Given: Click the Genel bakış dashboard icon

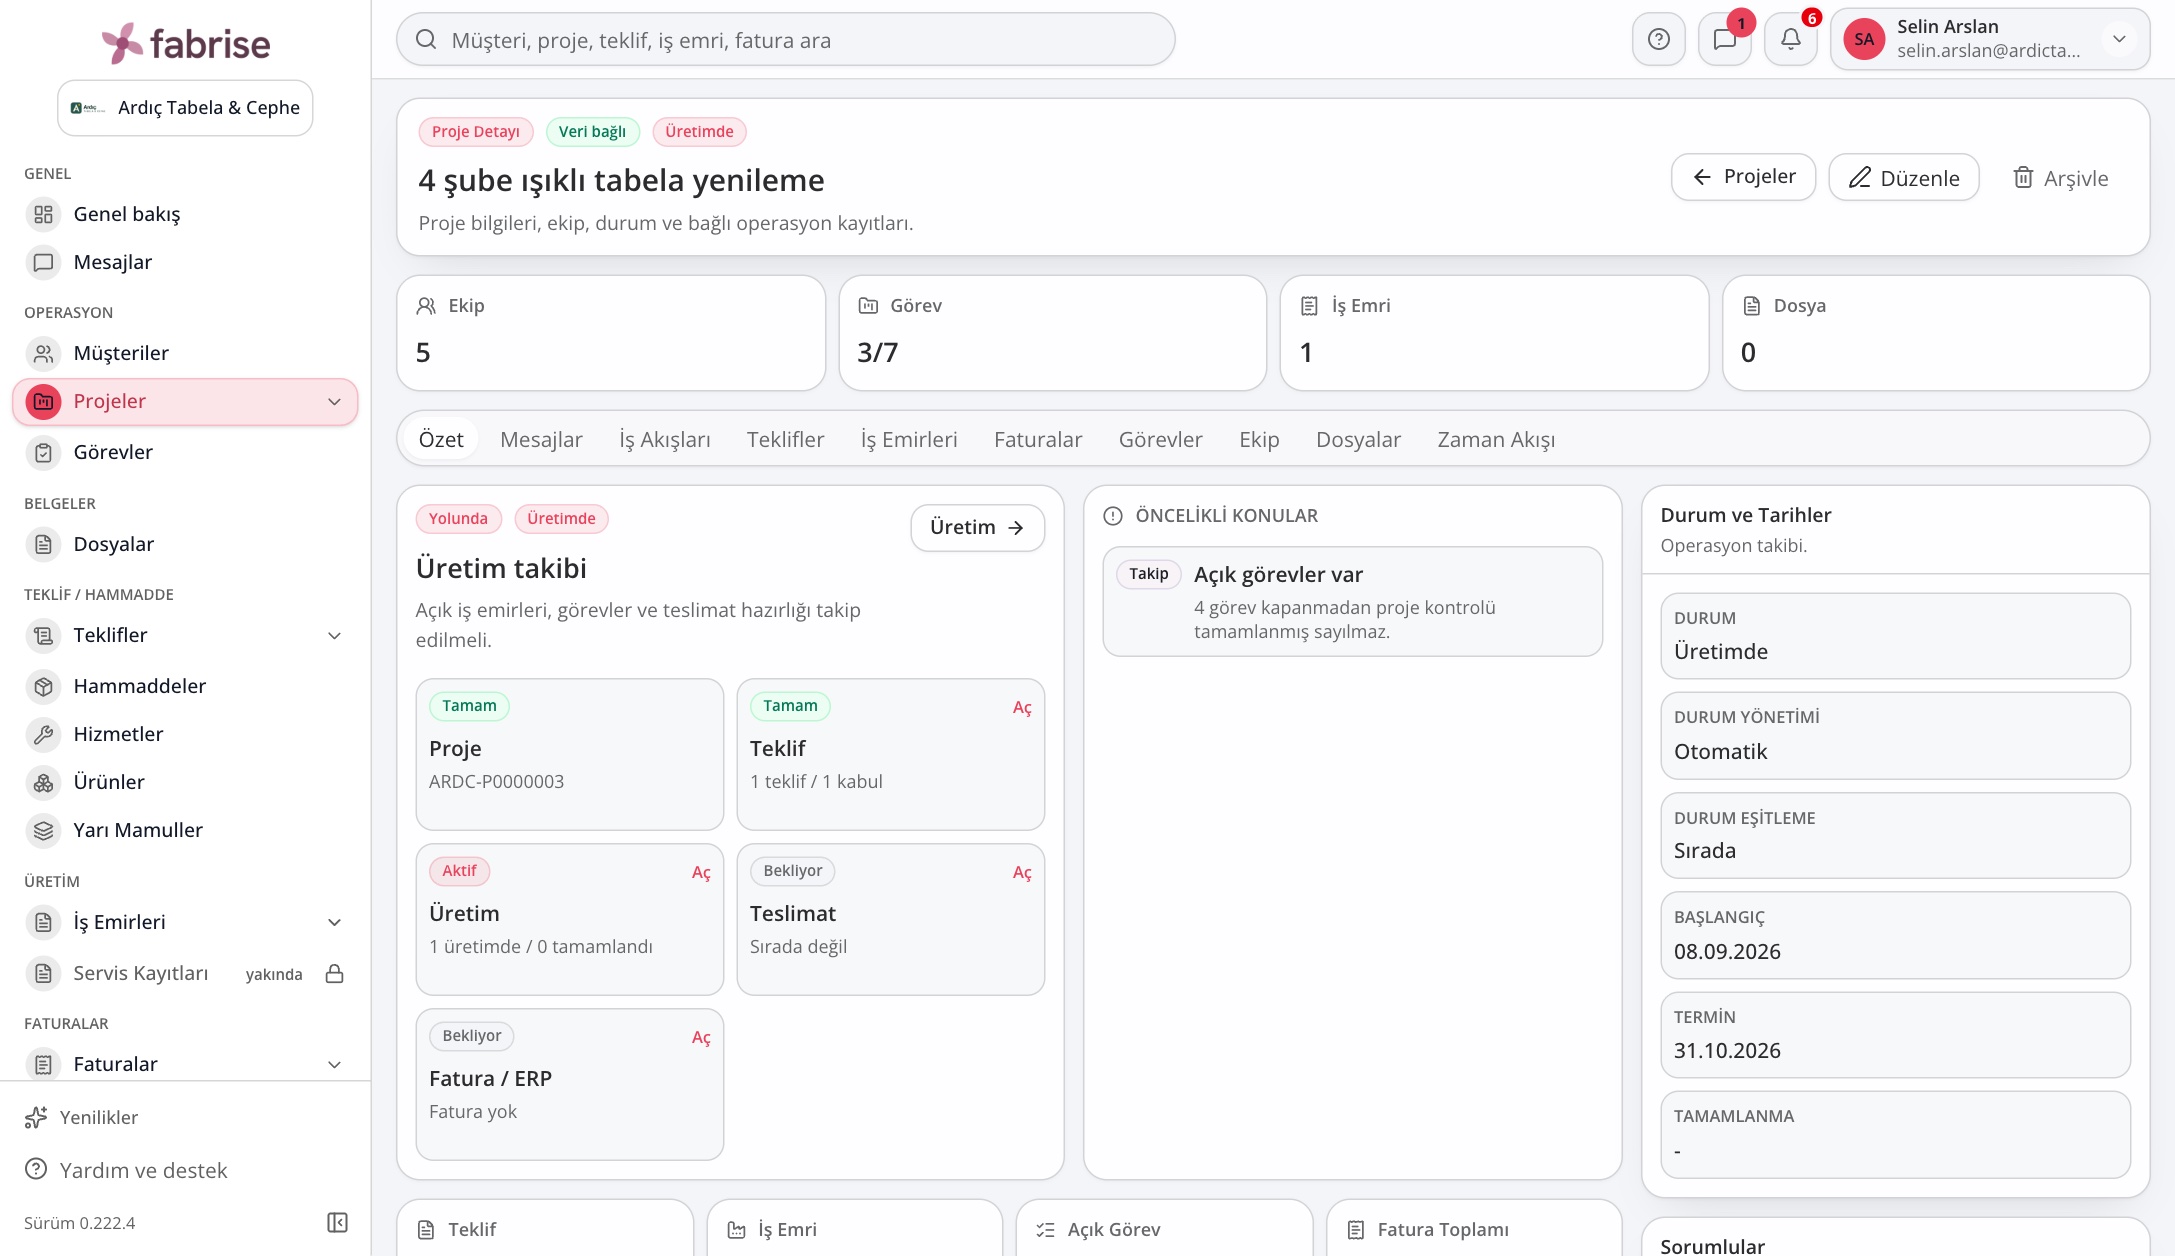Looking at the screenshot, I should [43, 214].
